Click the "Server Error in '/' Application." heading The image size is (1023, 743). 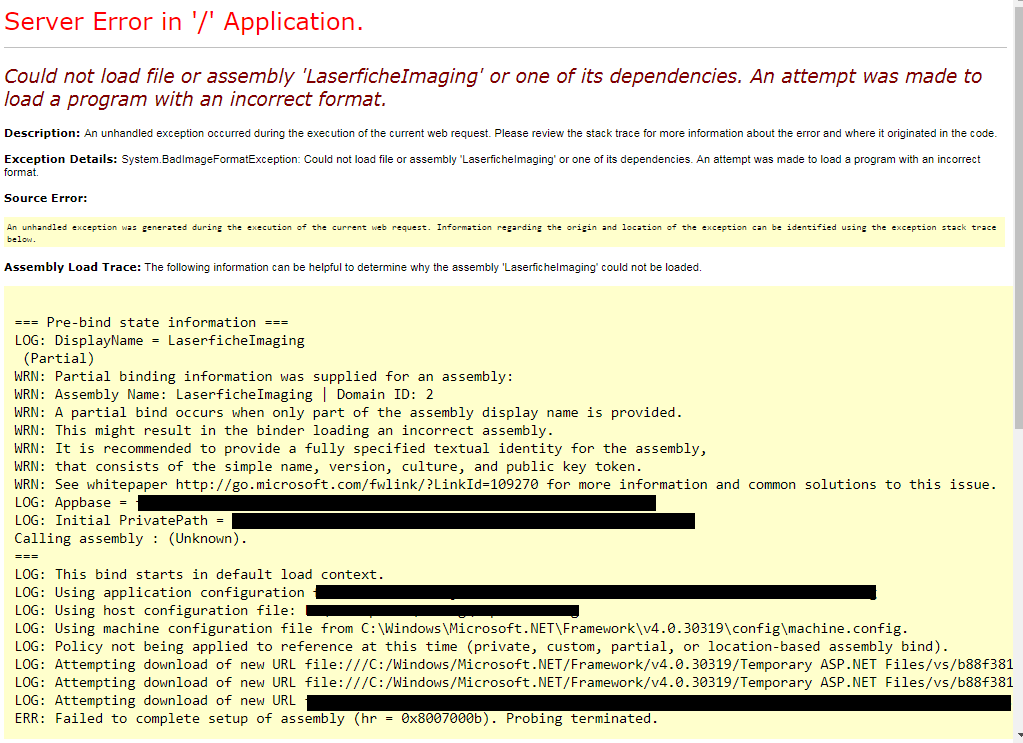[183, 22]
